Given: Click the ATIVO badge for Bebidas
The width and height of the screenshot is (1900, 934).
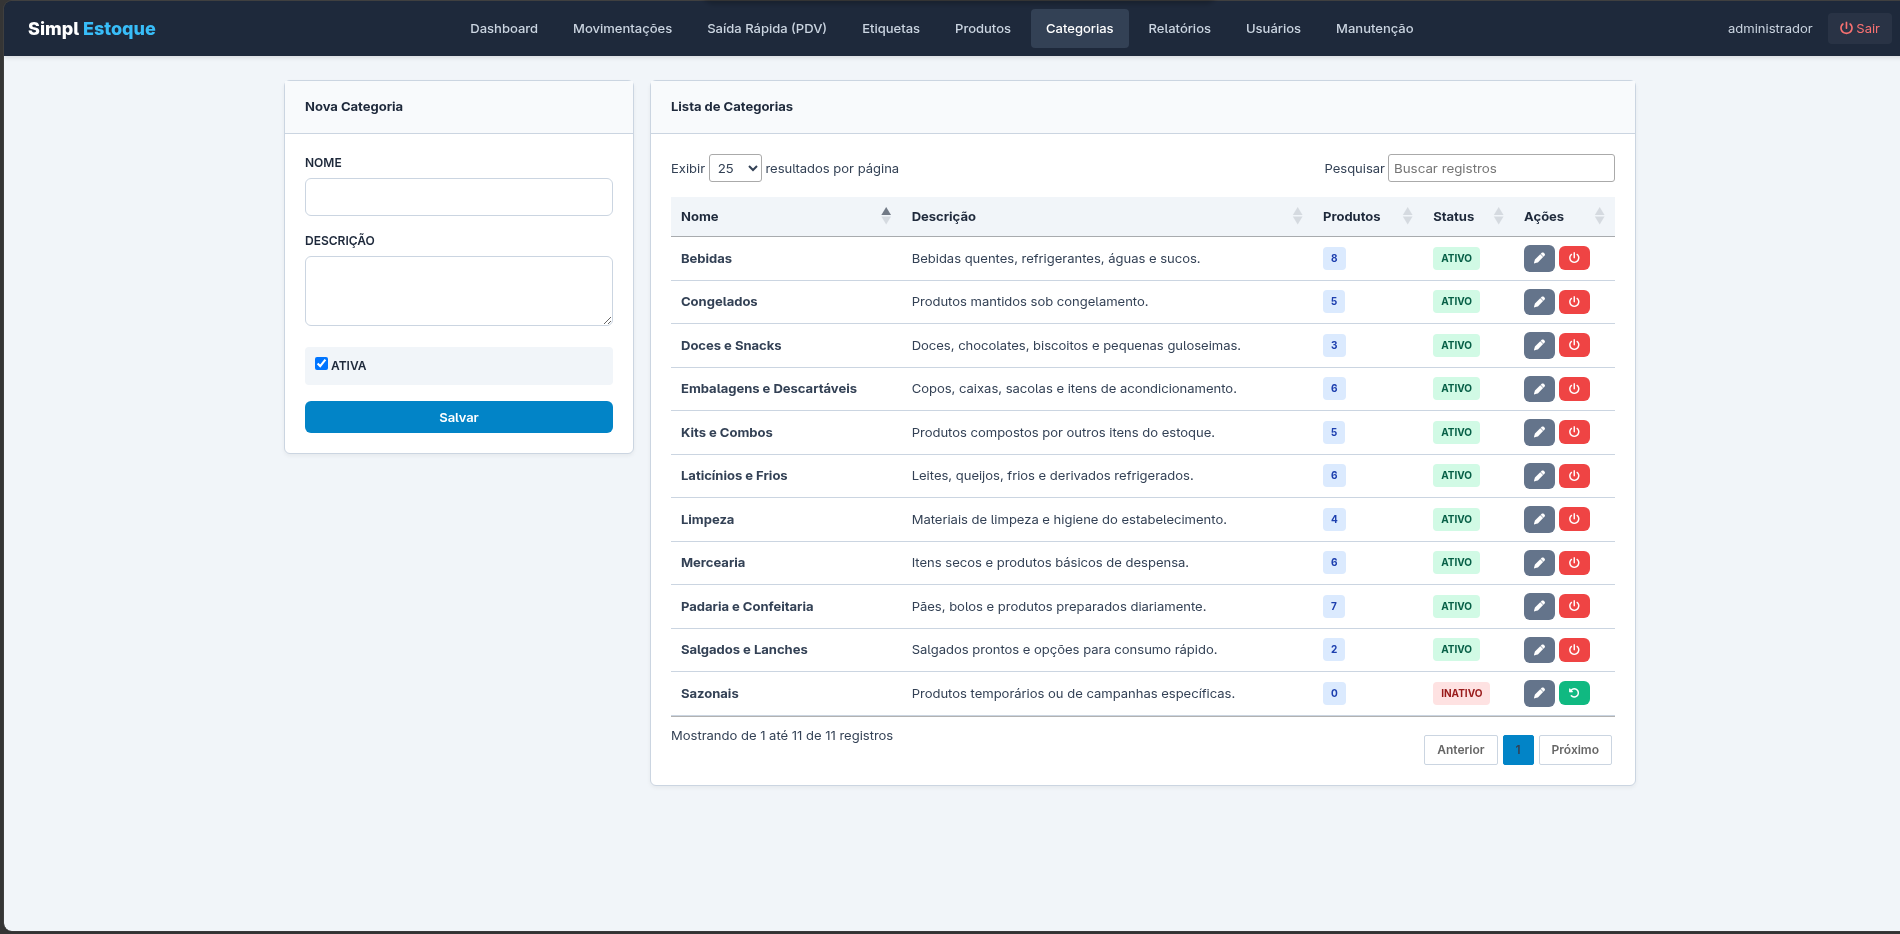Looking at the screenshot, I should [x=1456, y=258].
